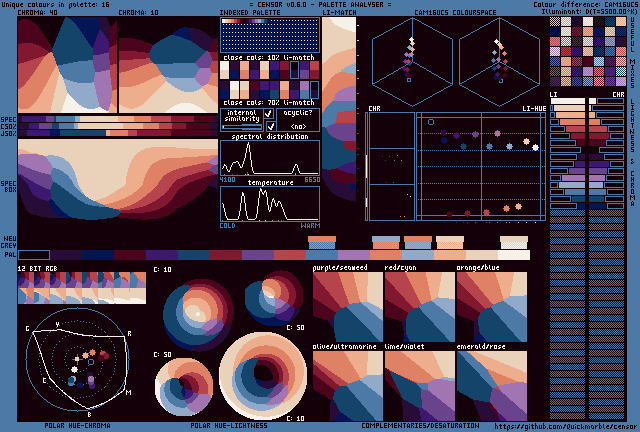
Task: Click the indexed palette dotted grid
Action: (x=270, y=35)
